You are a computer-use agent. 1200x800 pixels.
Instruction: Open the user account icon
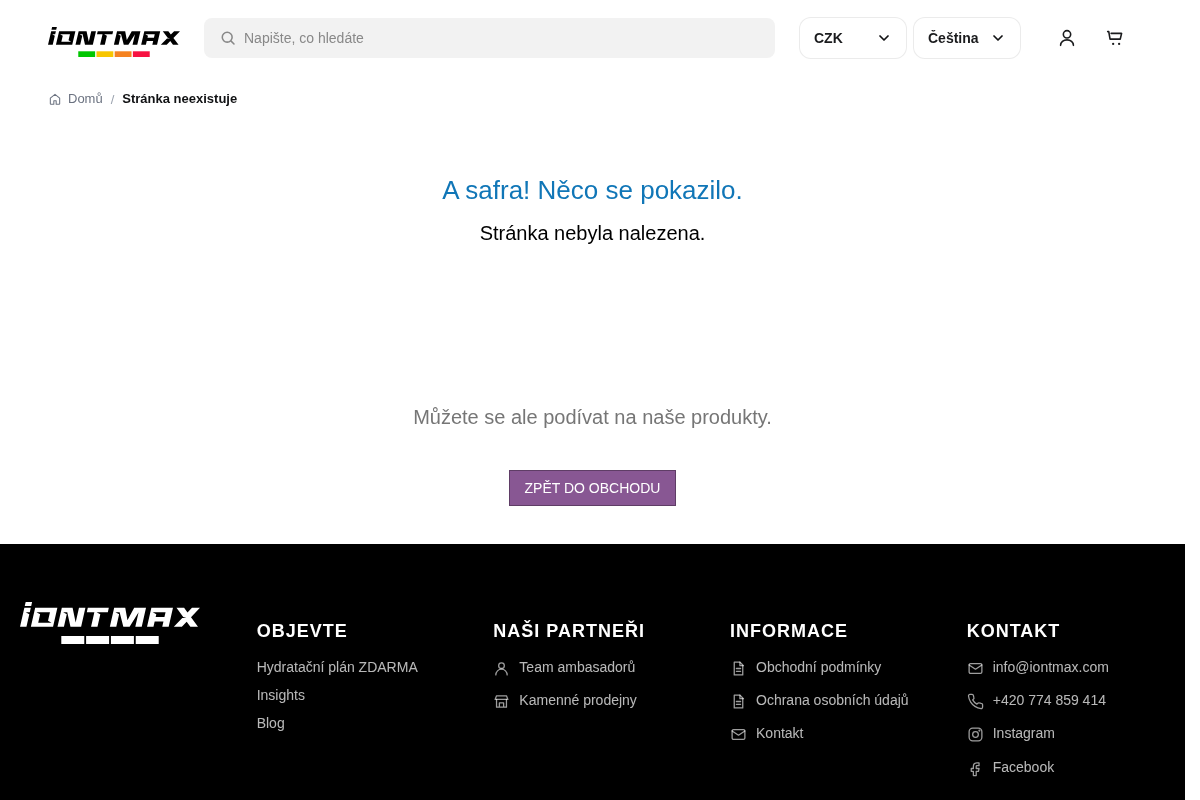(1067, 38)
